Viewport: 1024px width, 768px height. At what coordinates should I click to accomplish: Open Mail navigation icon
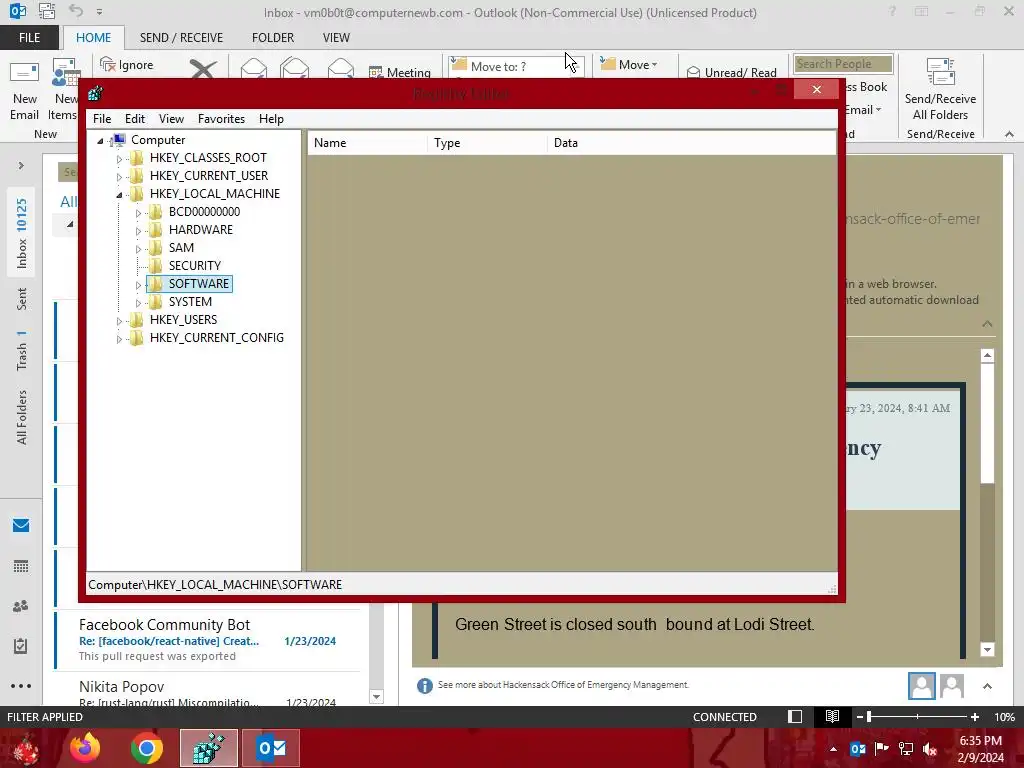pyautogui.click(x=21, y=526)
